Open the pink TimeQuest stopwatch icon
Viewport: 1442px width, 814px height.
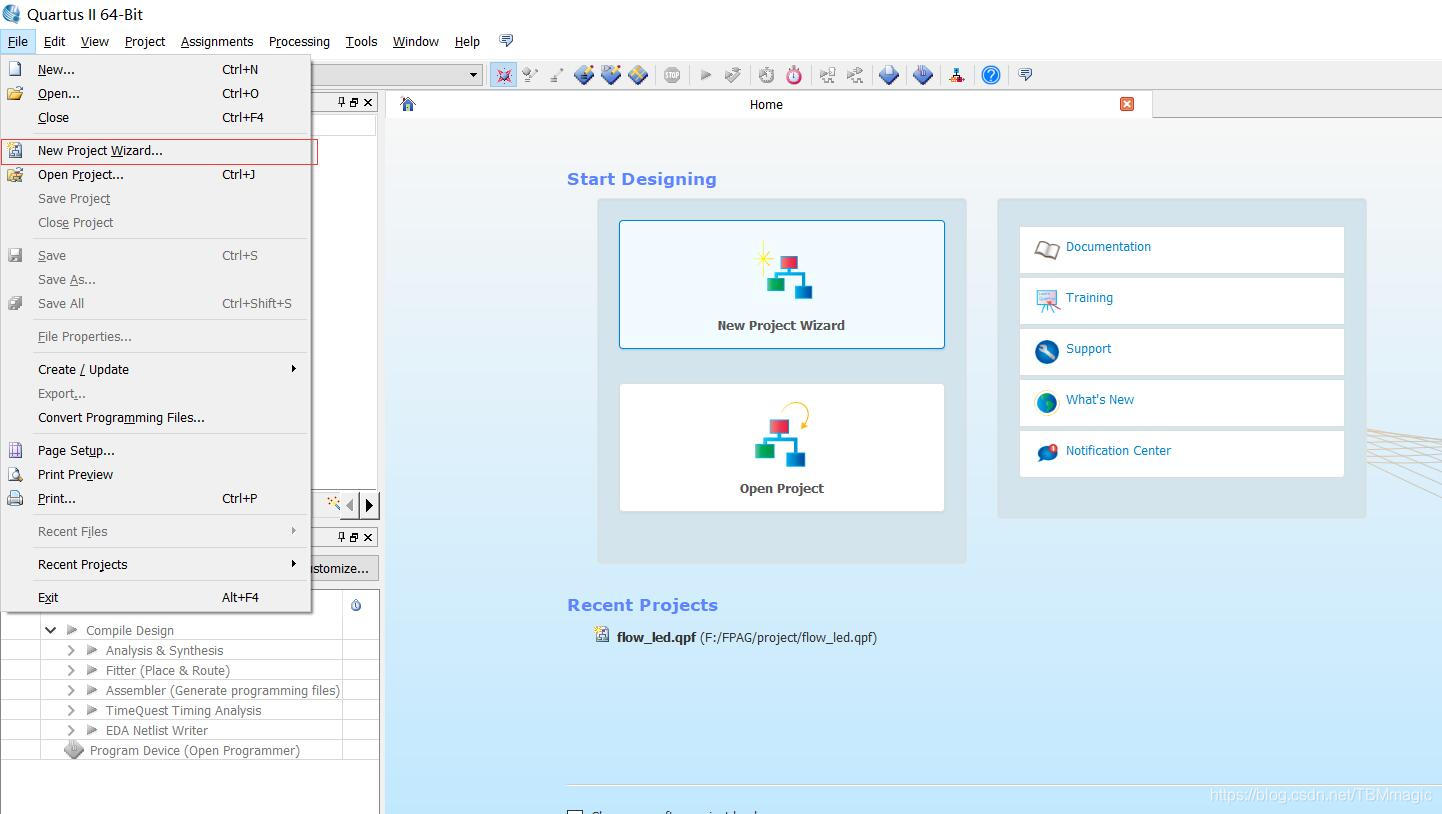click(794, 75)
